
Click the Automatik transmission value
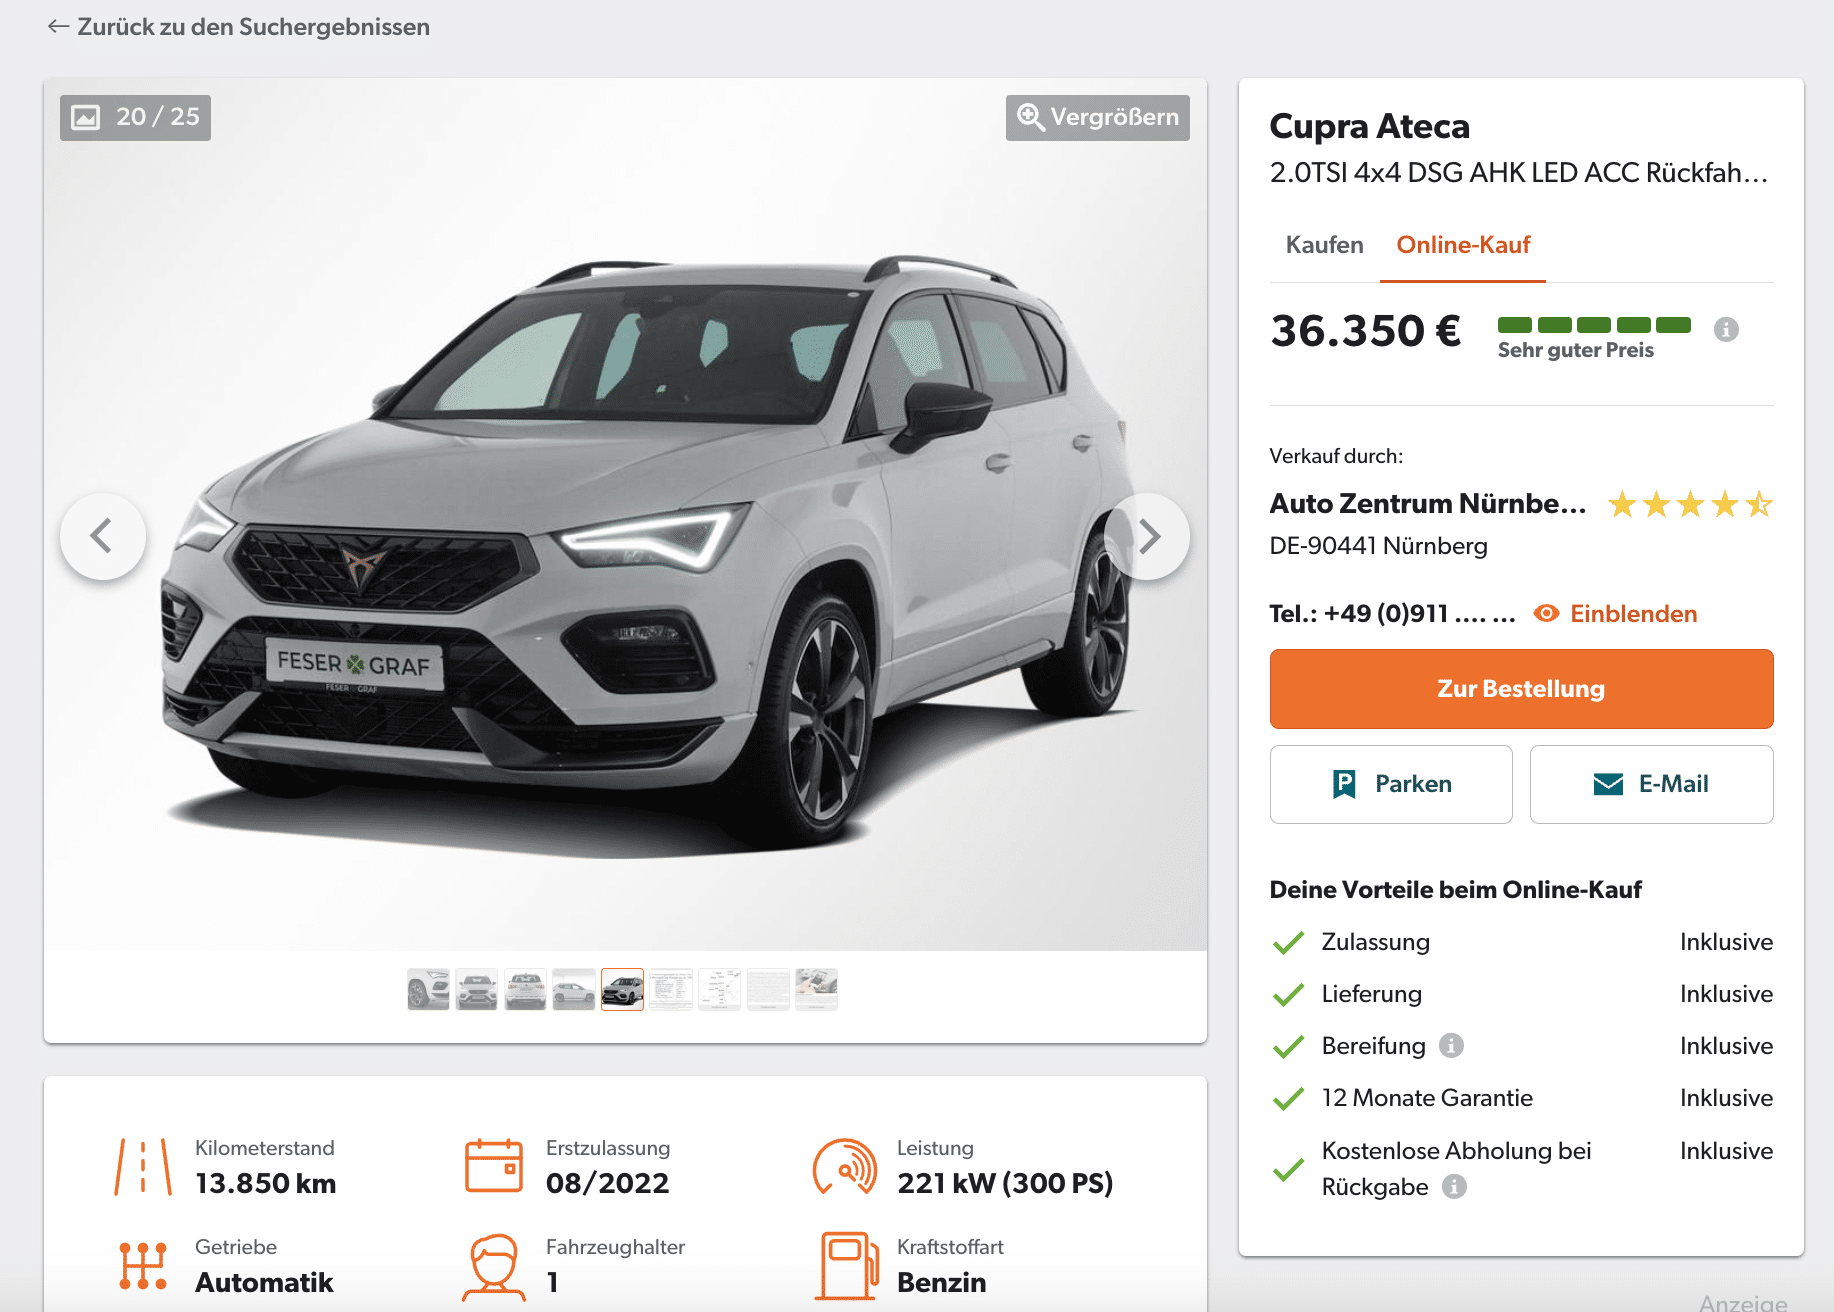pos(264,1283)
